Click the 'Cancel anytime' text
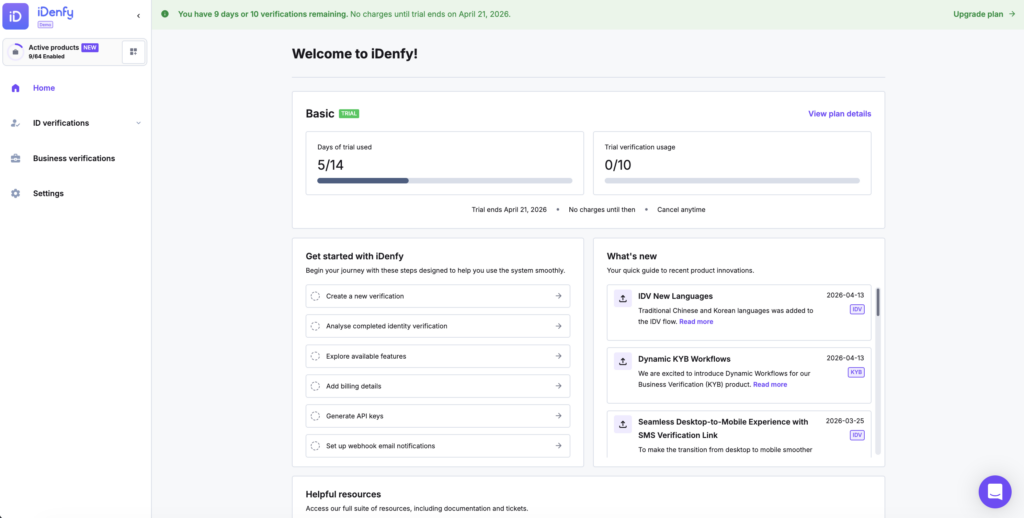 pyautogui.click(x=681, y=210)
